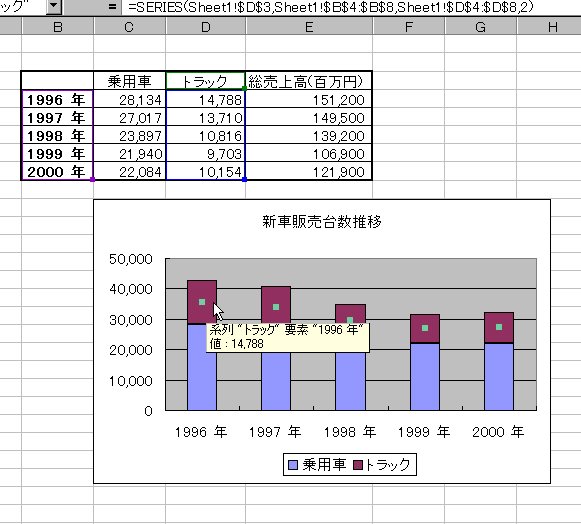The image size is (581, 524).
Task: Click the トラック header cell
Action: click(205, 81)
